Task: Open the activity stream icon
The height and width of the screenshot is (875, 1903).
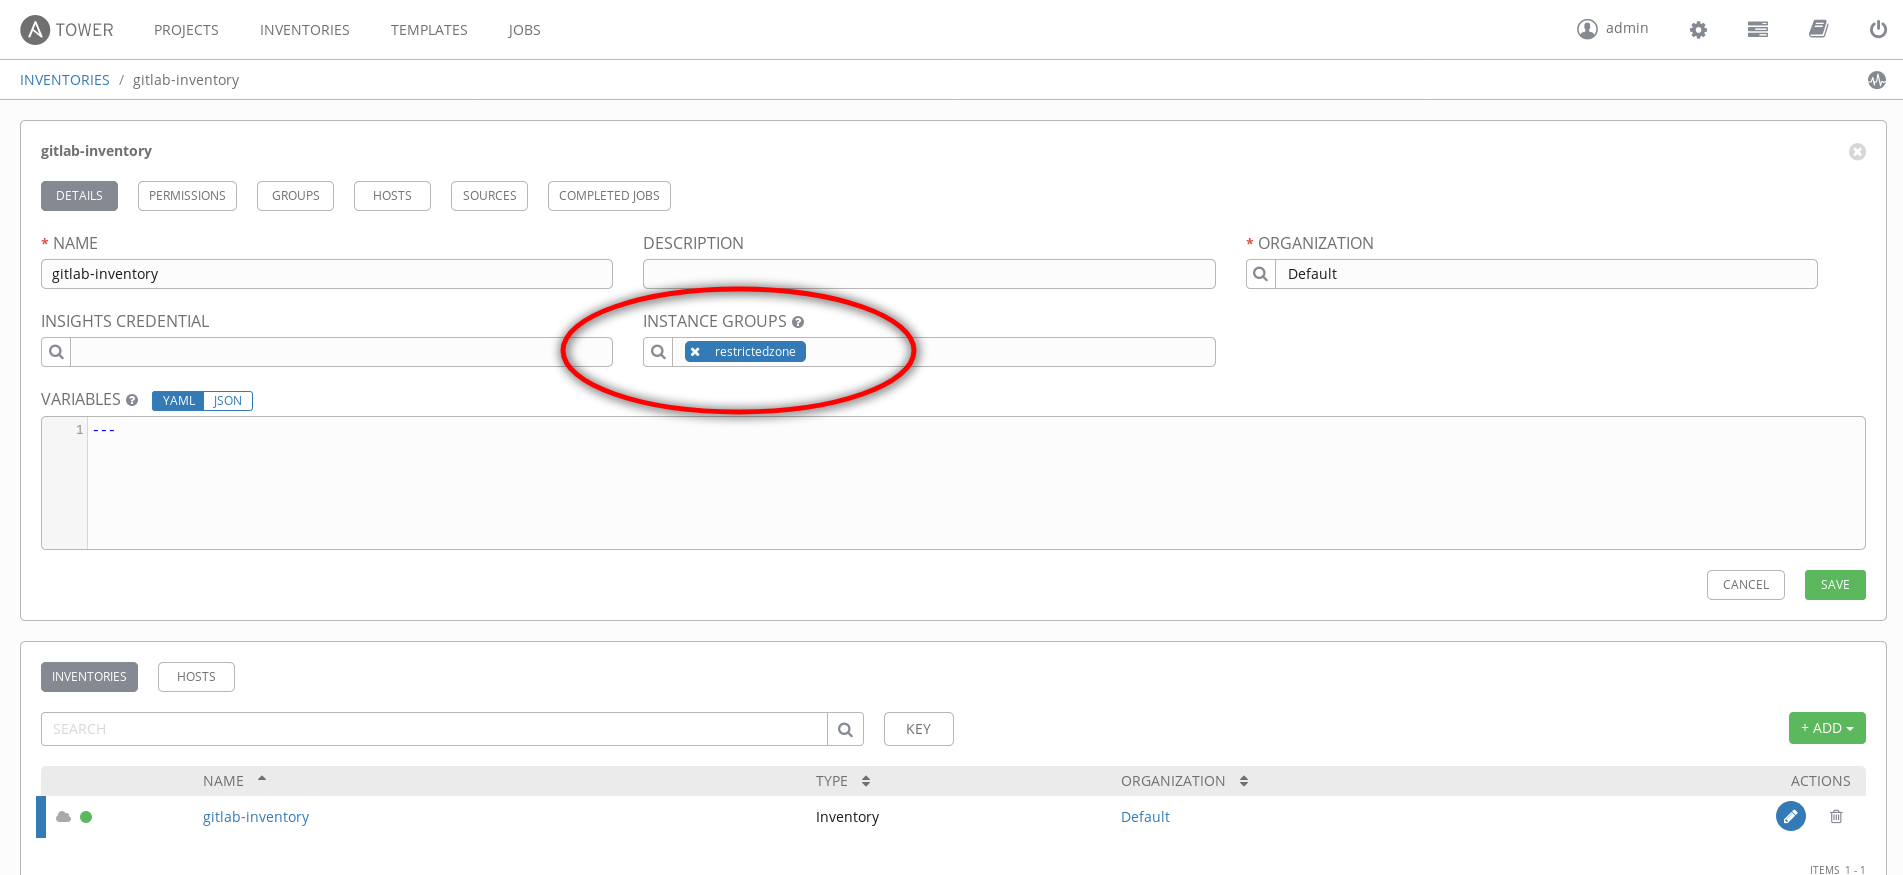Action: (1877, 80)
